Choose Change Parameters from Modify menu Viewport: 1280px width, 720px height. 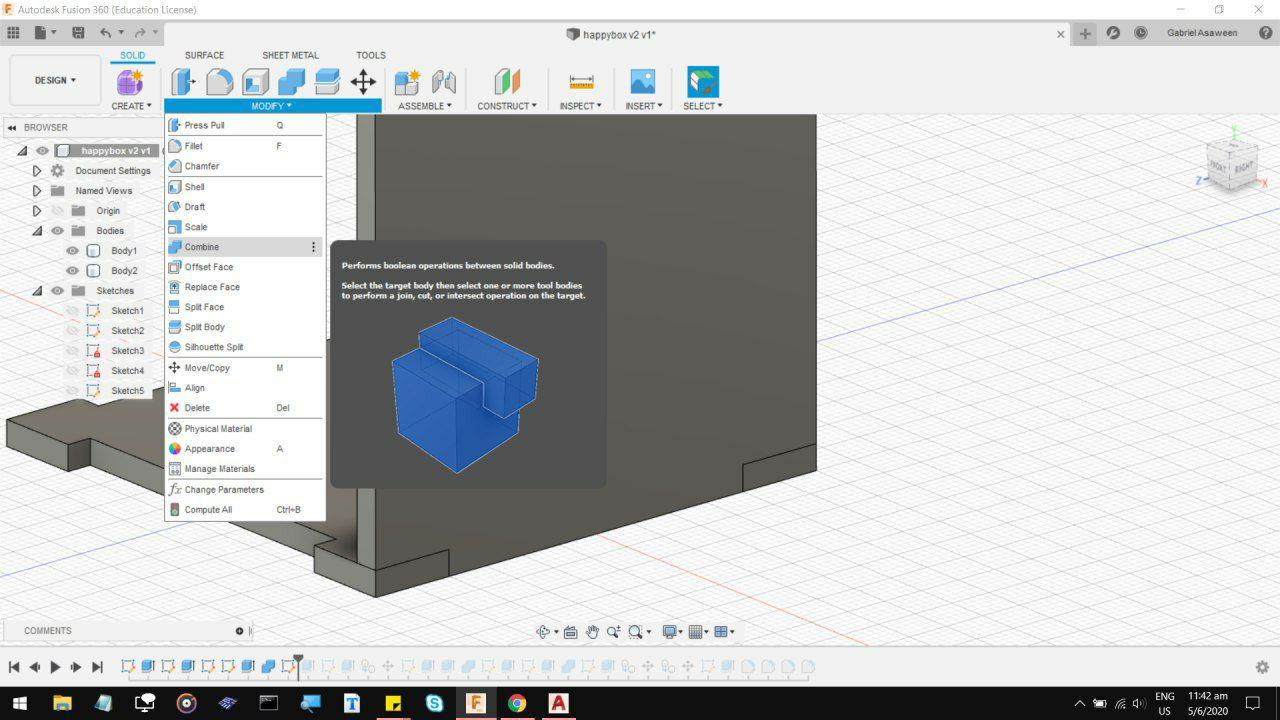[245, 490]
